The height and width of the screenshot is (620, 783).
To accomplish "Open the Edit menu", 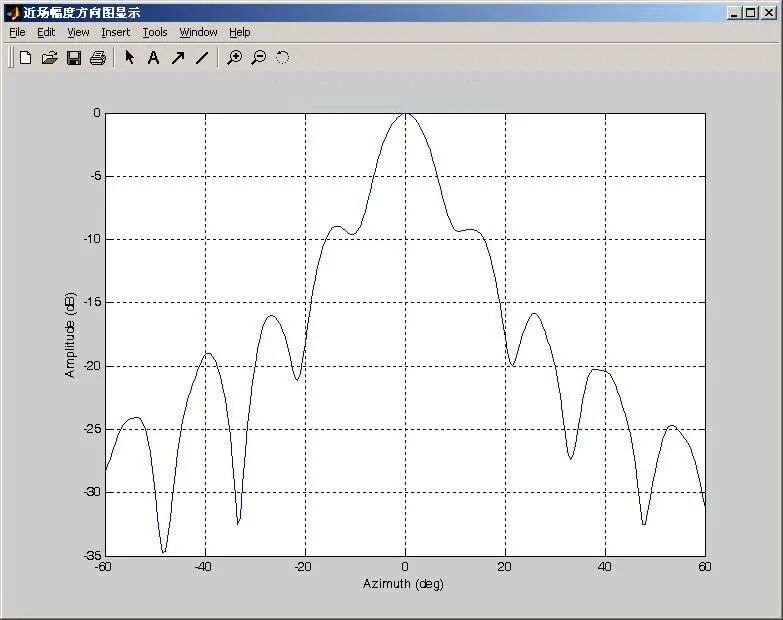I will tap(46, 32).
